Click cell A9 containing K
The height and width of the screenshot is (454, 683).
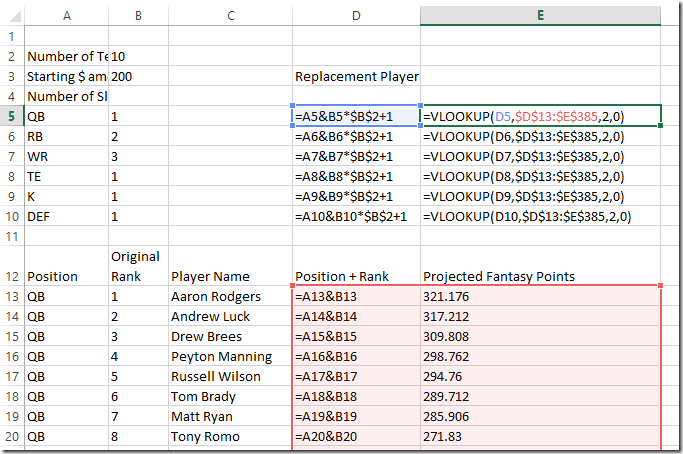(x=67, y=197)
